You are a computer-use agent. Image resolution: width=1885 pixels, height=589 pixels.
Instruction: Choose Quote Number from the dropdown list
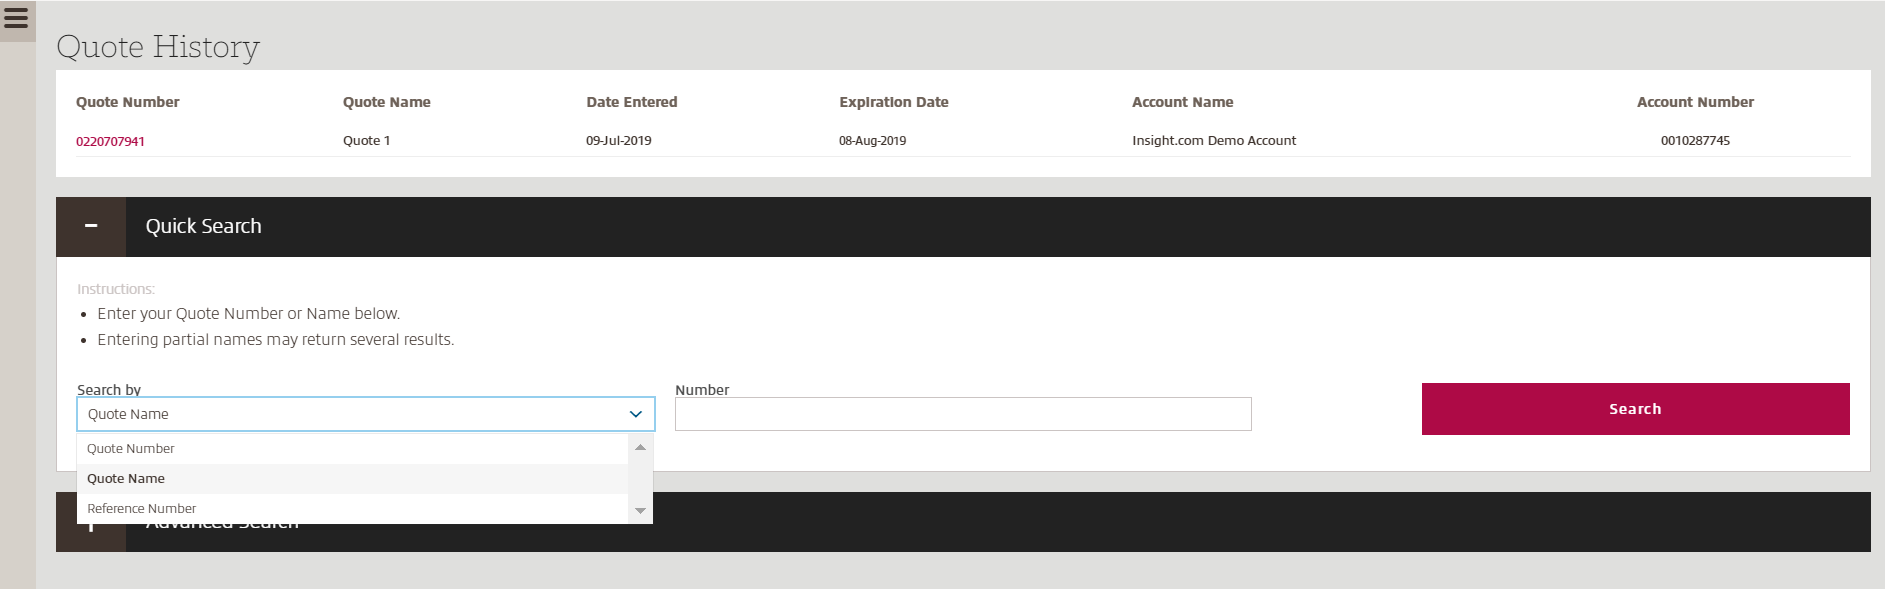coord(131,449)
